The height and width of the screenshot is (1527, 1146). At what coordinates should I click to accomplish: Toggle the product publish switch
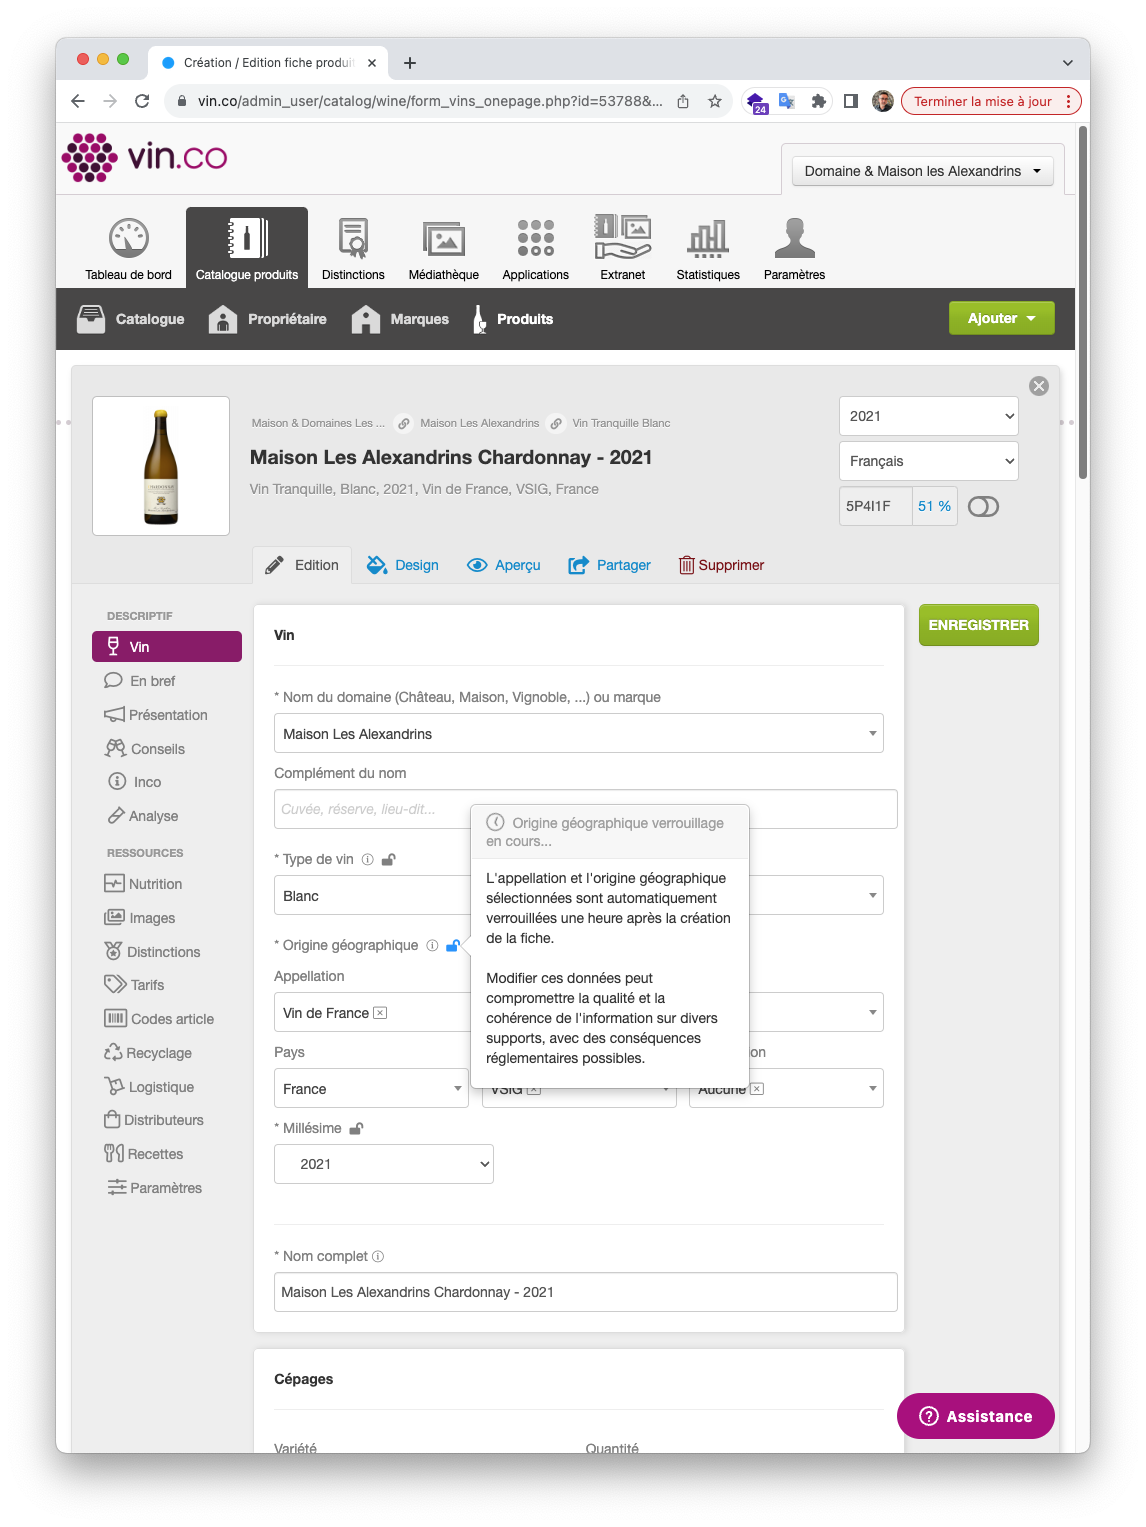[x=983, y=506]
